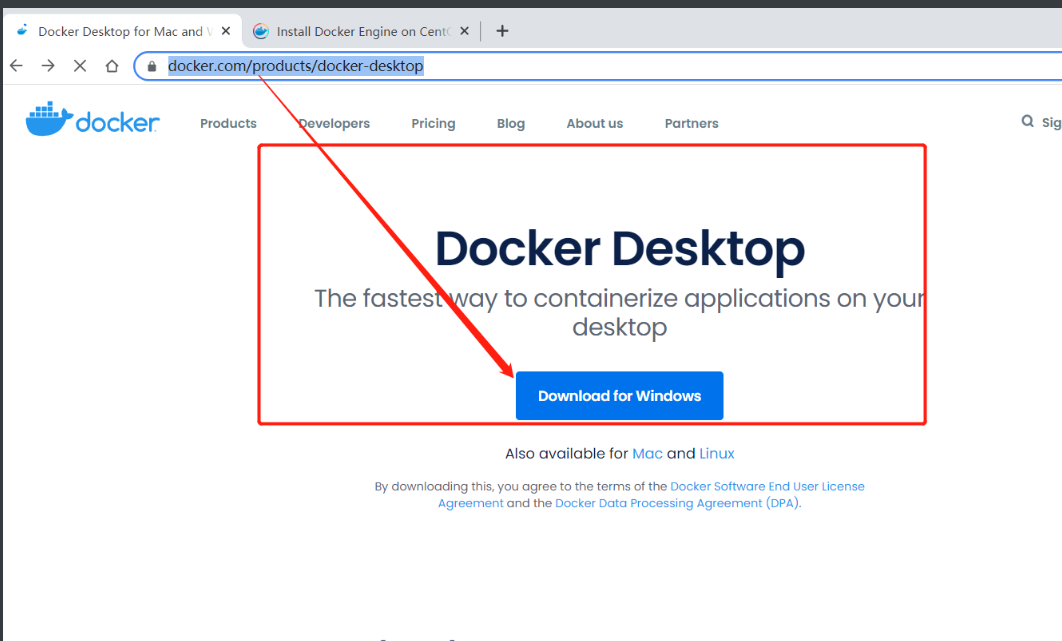The image size is (1062, 641).
Task: Stop page loading with the X button
Action: 80,66
